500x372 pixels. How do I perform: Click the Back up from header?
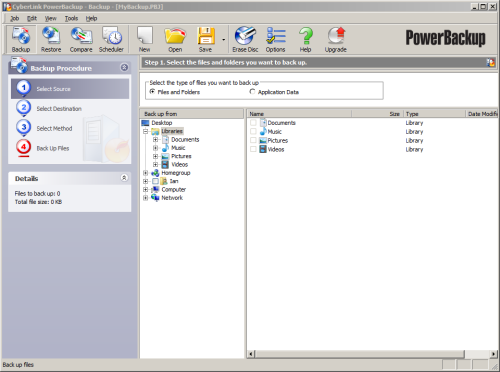point(192,114)
